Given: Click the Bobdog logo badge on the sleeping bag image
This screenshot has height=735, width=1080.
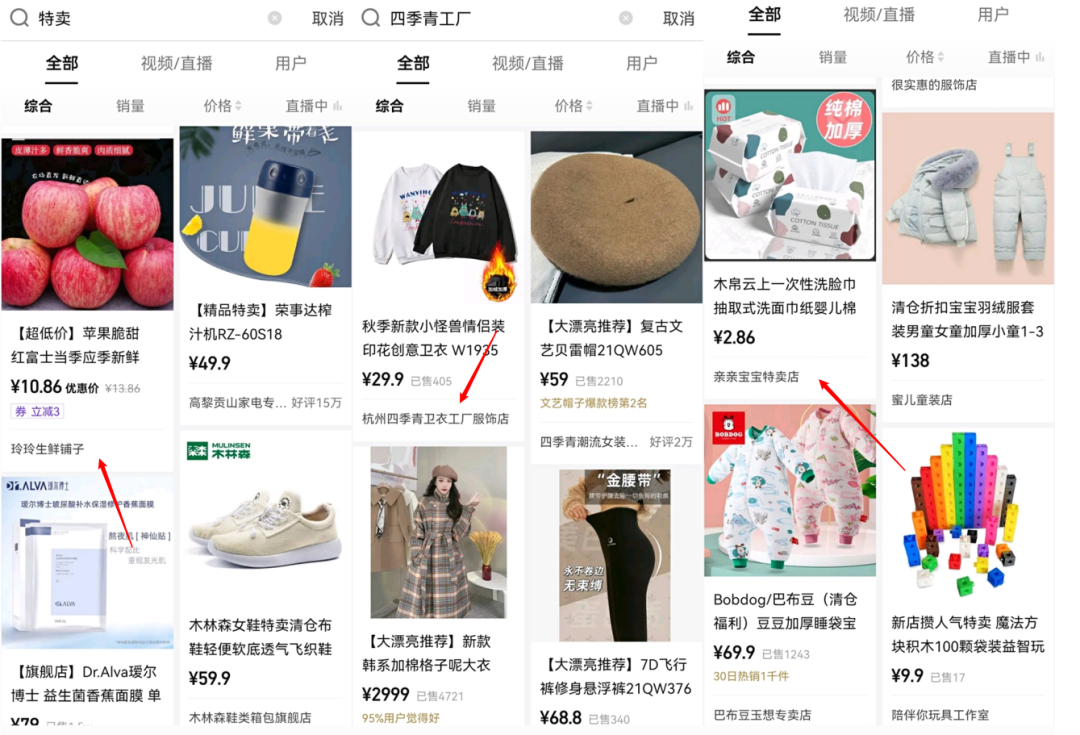Looking at the screenshot, I should 727,427.
